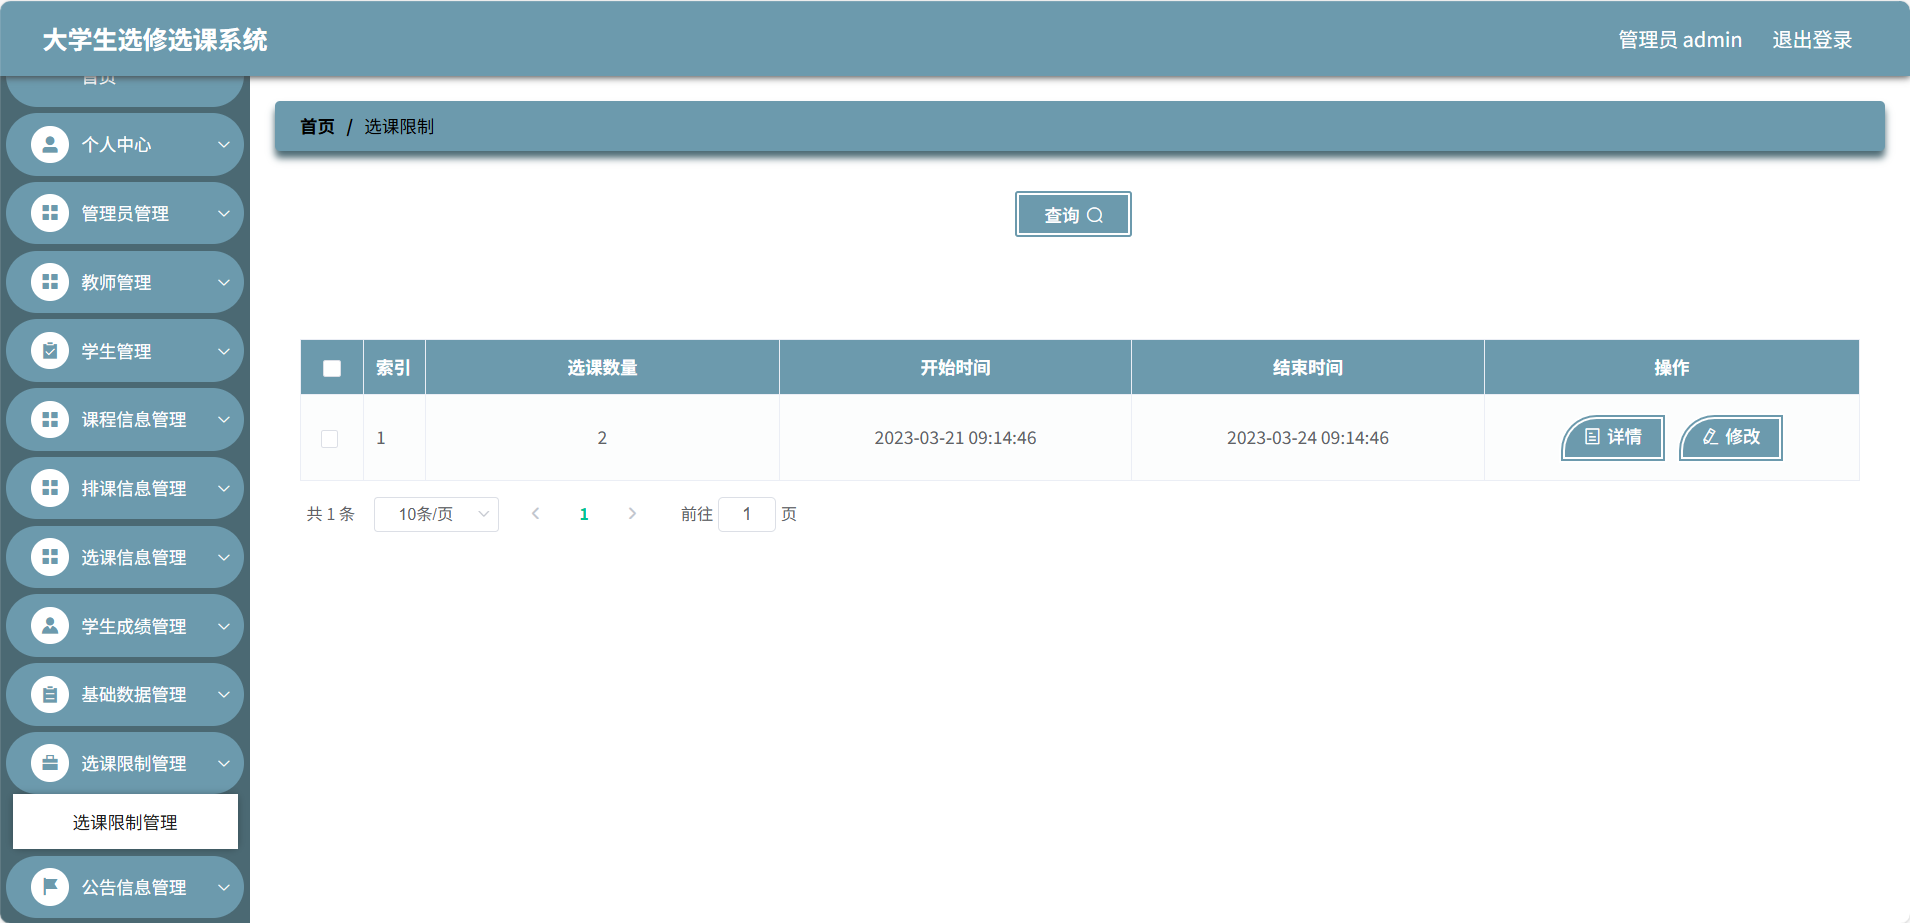Expand 课程信息管理 menu chevron
1910x923 pixels.
click(224, 419)
